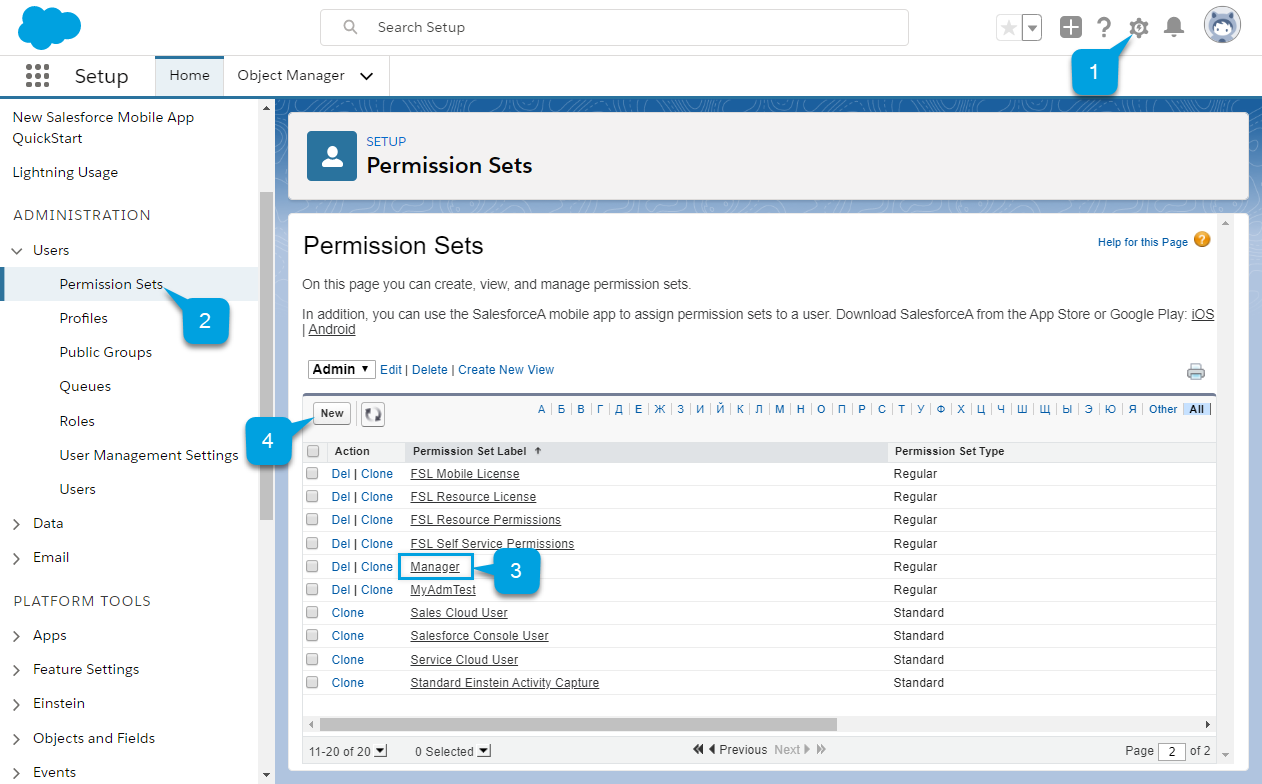Click the printable view printer icon

tap(1195, 372)
